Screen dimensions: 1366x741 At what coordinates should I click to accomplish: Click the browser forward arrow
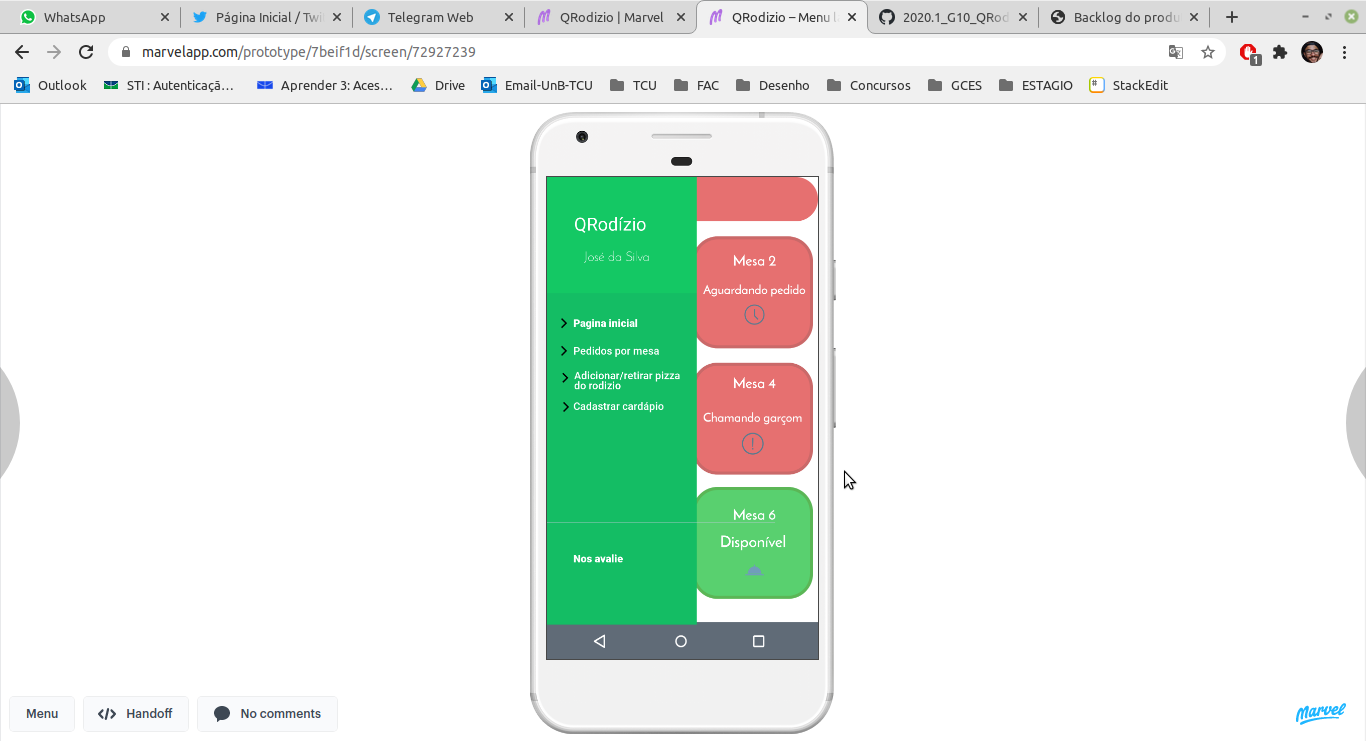(x=54, y=52)
